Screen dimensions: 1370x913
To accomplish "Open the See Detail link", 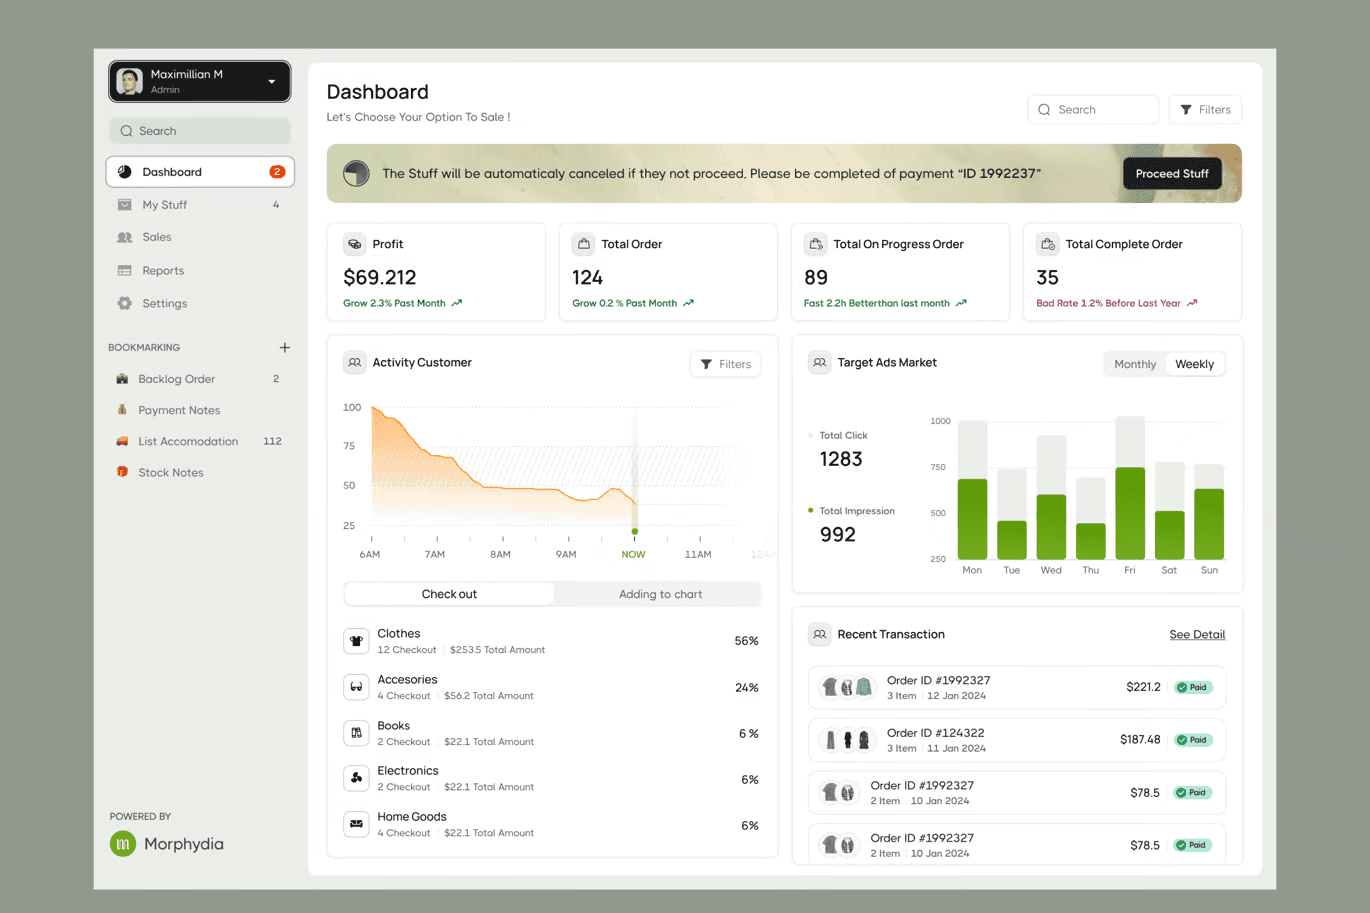I will 1197,635.
